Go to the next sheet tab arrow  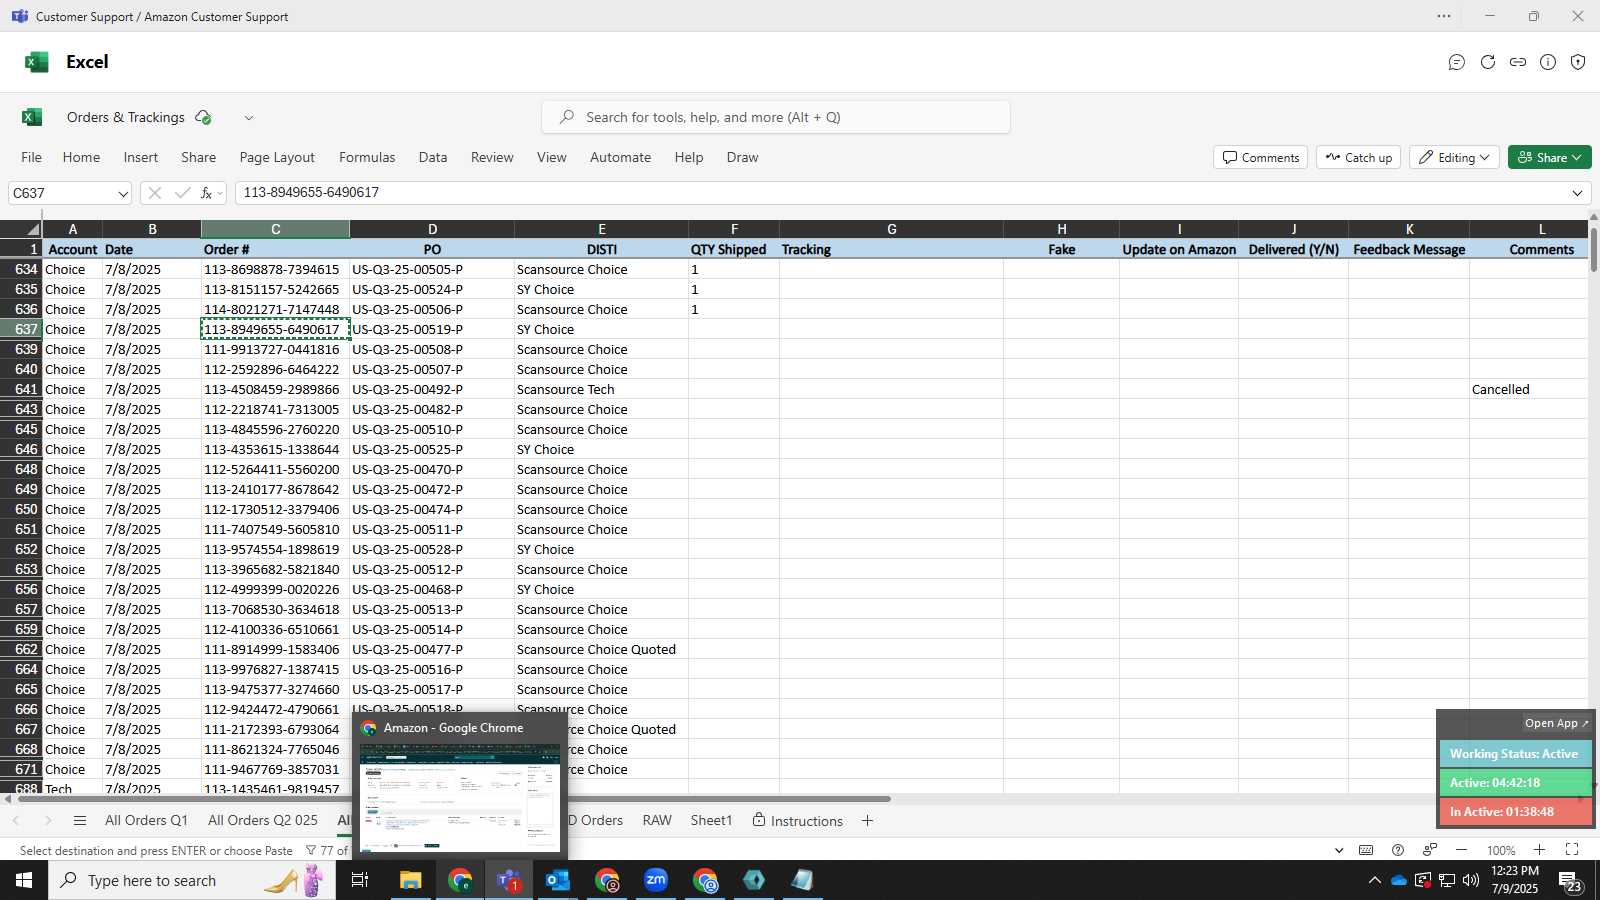tap(47, 821)
